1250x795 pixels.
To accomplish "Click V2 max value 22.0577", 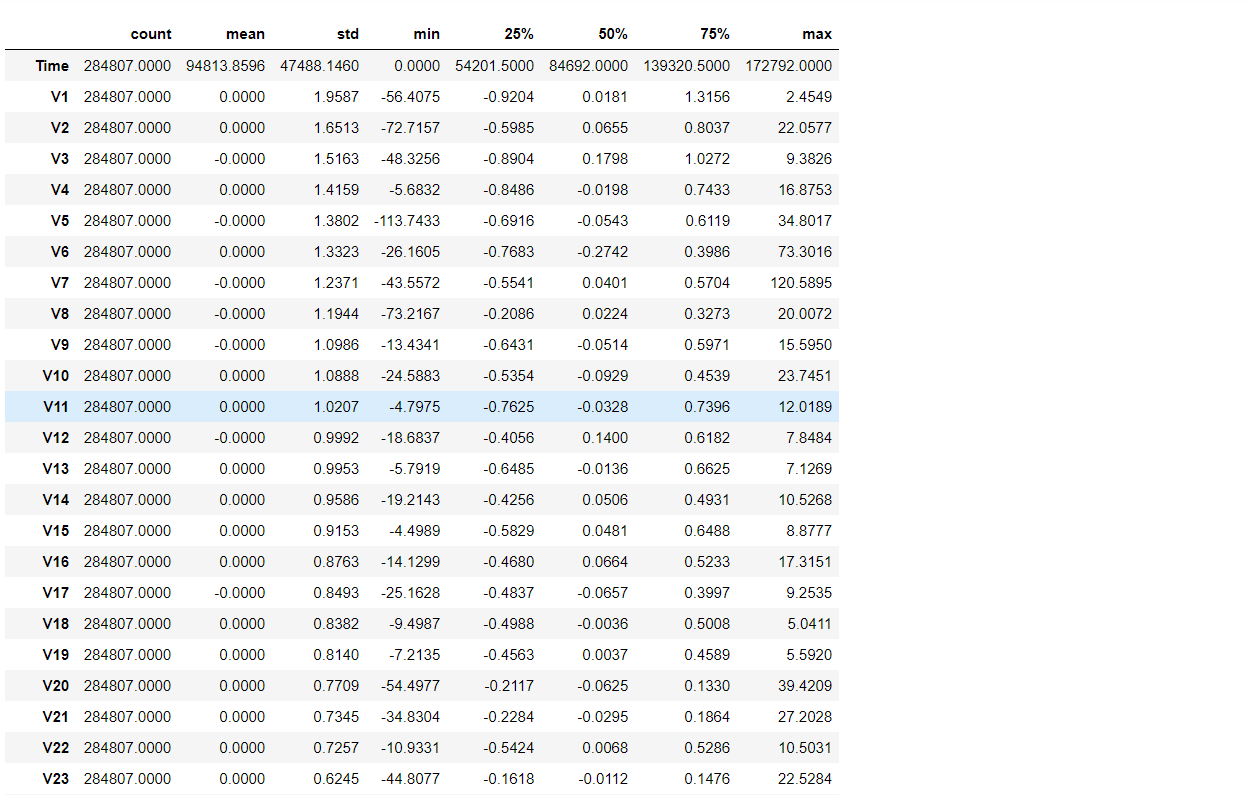I will click(806, 128).
